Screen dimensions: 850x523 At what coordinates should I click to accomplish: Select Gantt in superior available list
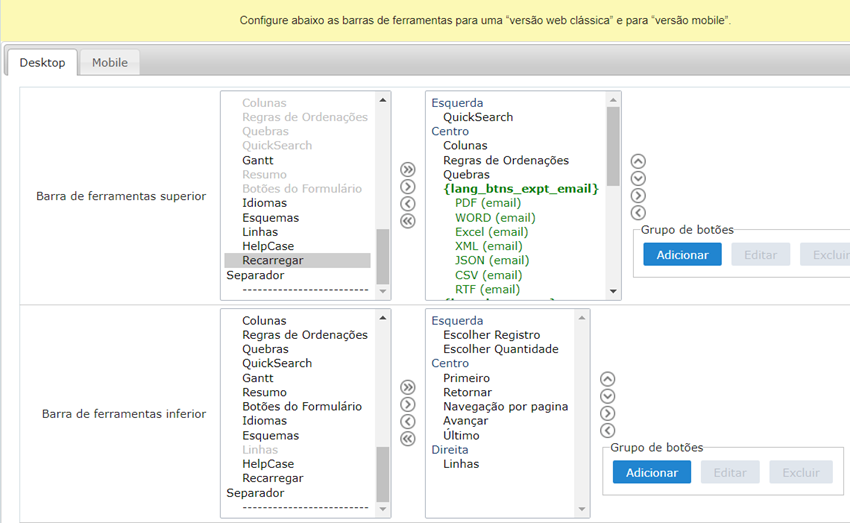257,160
